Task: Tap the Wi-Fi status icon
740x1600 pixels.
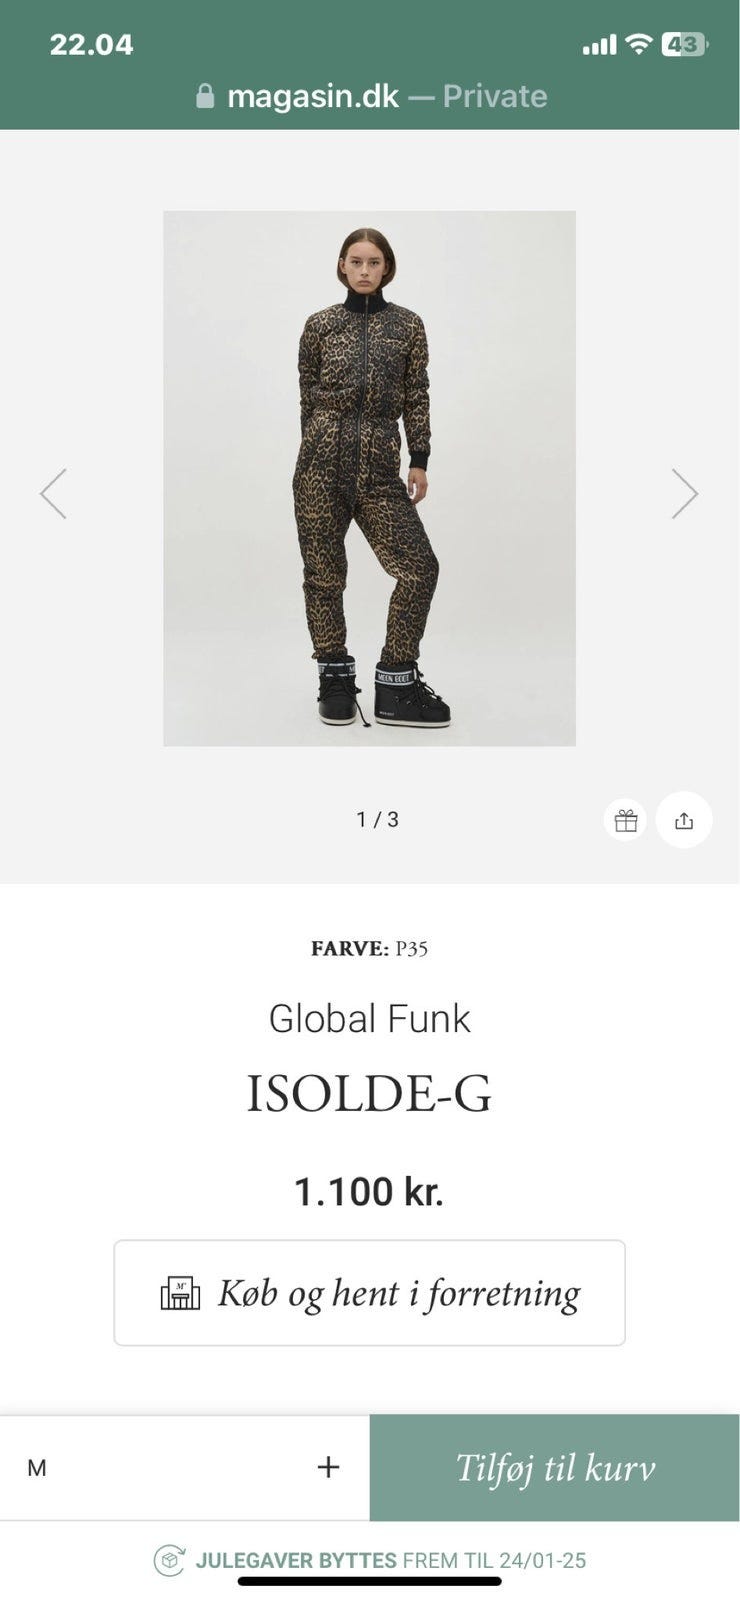Action: coord(638,44)
